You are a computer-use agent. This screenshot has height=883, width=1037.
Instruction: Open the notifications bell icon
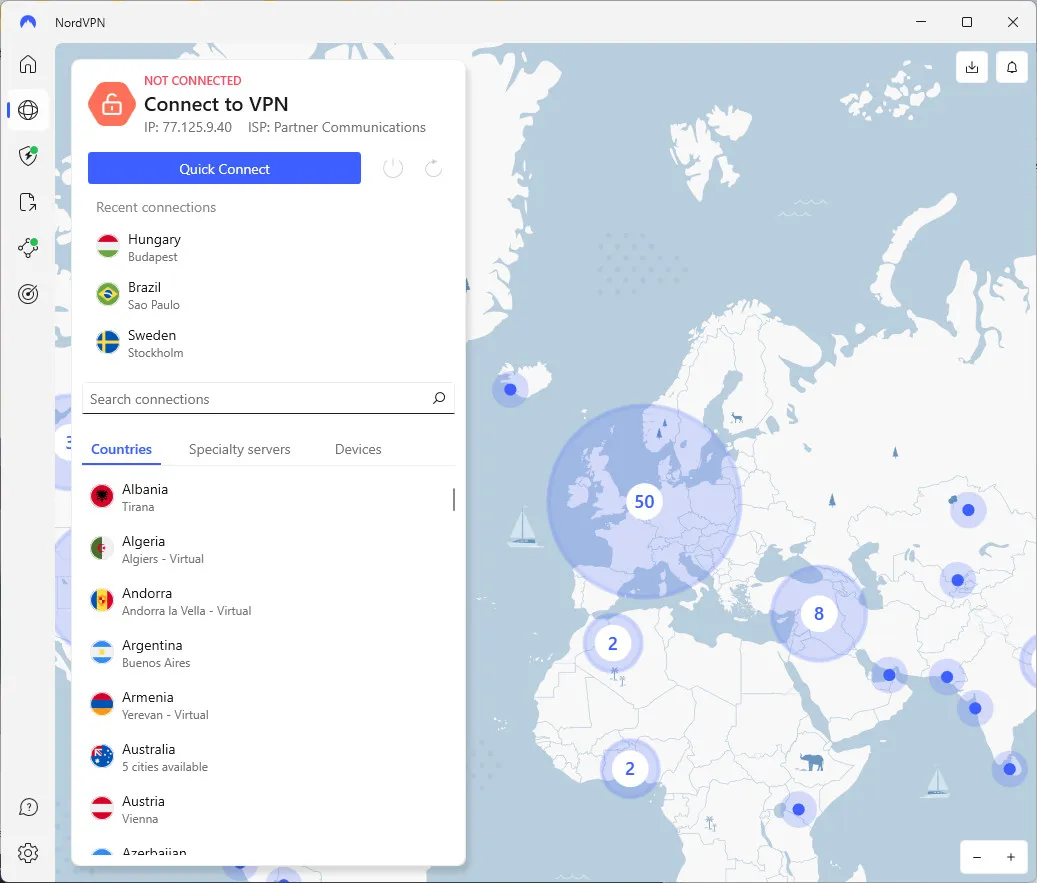coord(1011,67)
